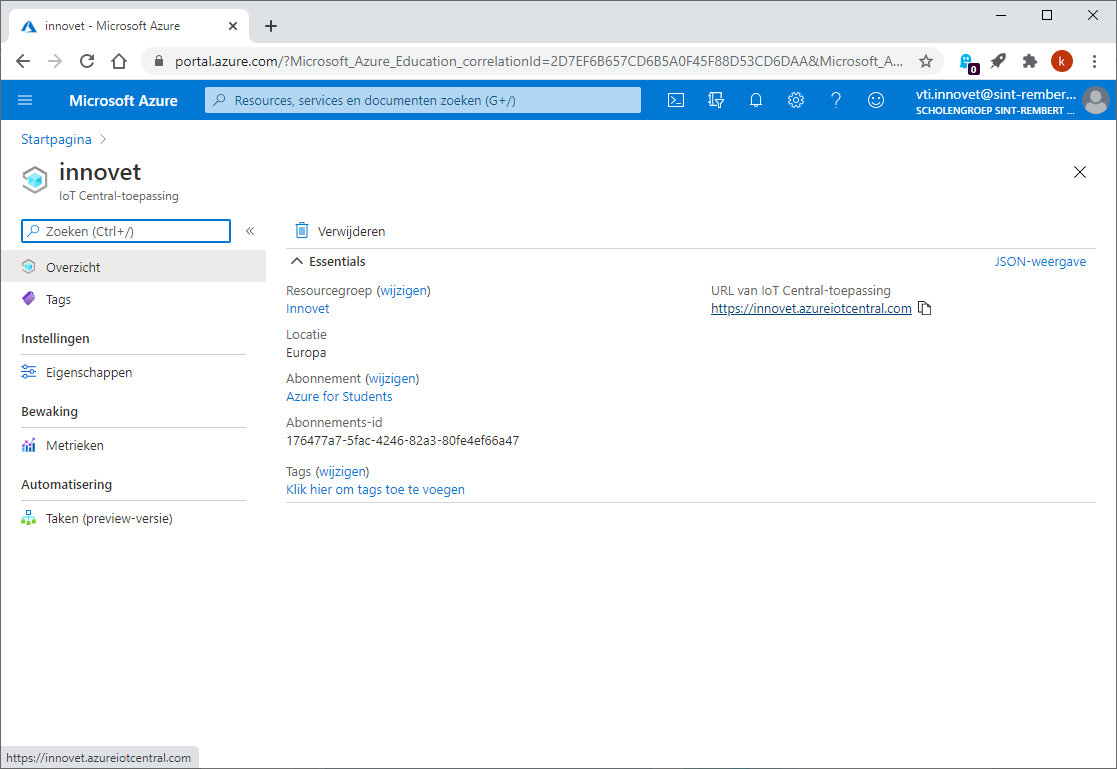Click the Verwijderen trash icon
Image resolution: width=1117 pixels, height=769 pixels.
(x=302, y=230)
